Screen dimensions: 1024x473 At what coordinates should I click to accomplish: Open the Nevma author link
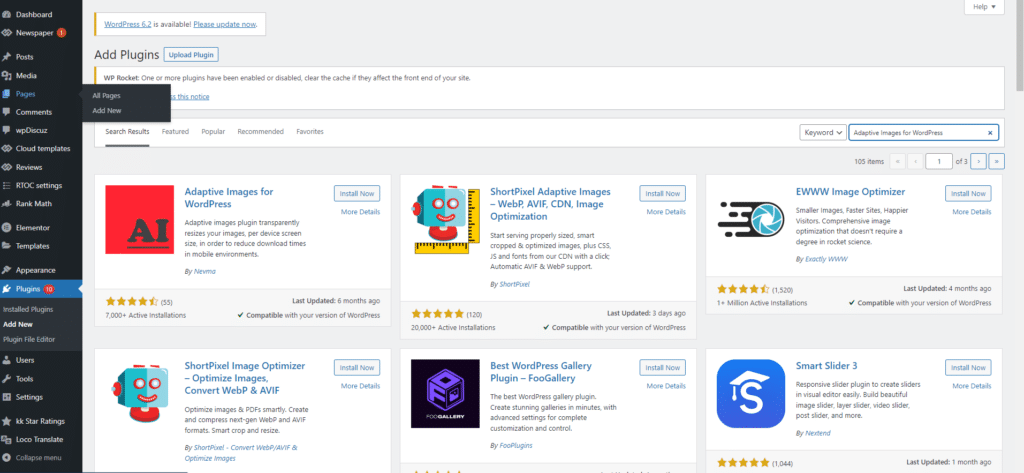pyautogui.click(x=204, y=270)
